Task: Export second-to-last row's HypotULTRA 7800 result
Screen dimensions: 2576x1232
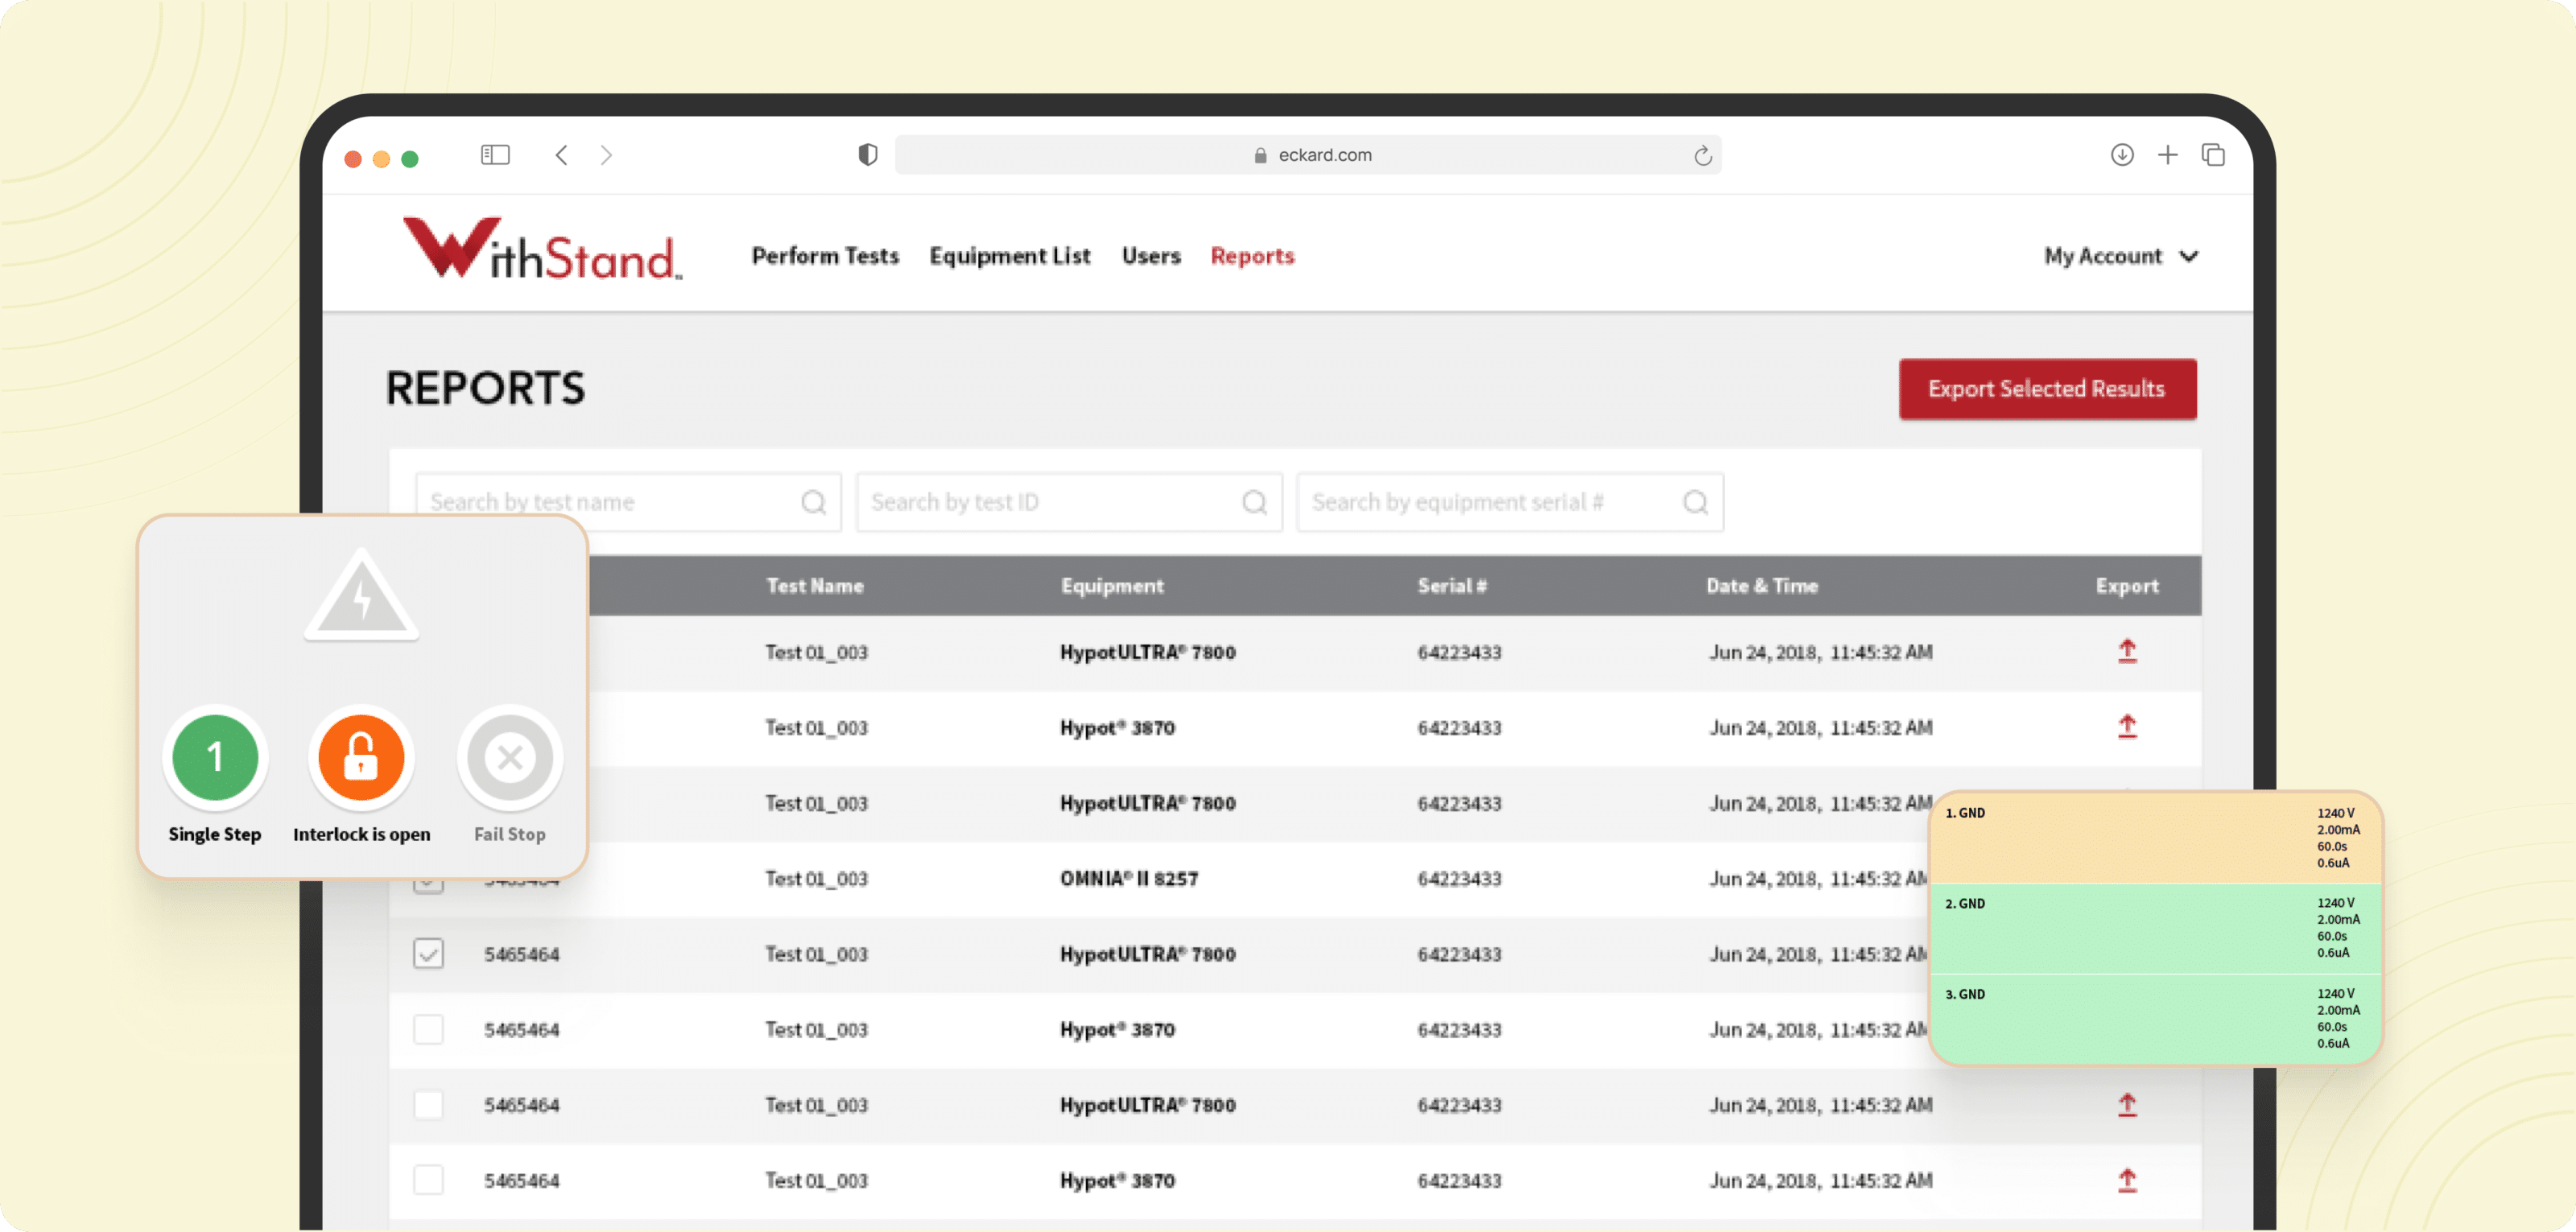Action: tap(2127, 1105)
